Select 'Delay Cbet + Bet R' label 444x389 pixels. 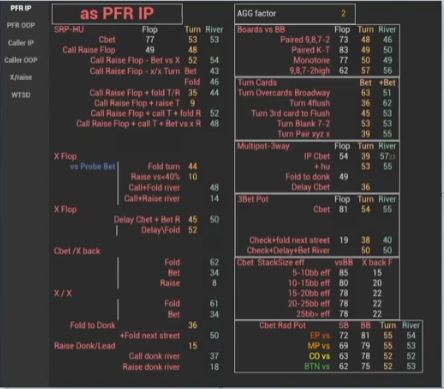pyautogui.click(x=147, y=220)
